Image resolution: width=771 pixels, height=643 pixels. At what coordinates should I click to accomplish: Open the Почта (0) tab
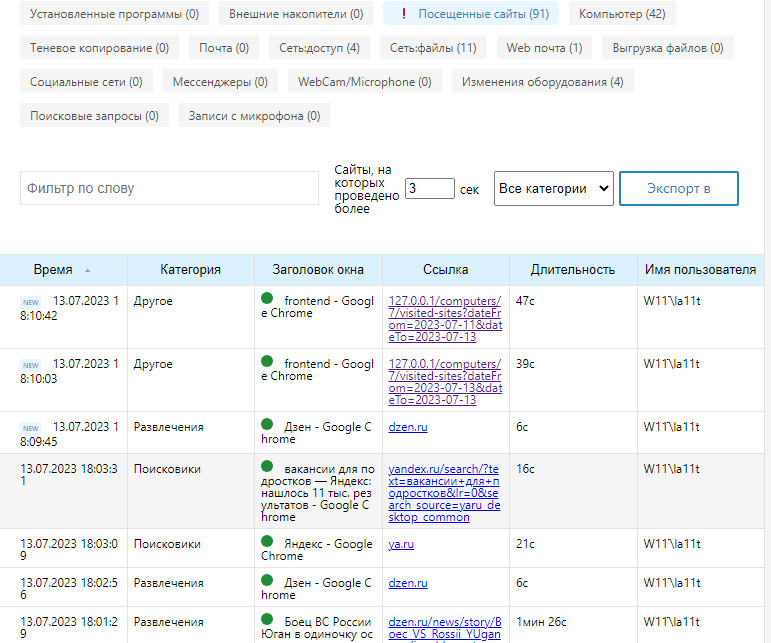[224, 48]
